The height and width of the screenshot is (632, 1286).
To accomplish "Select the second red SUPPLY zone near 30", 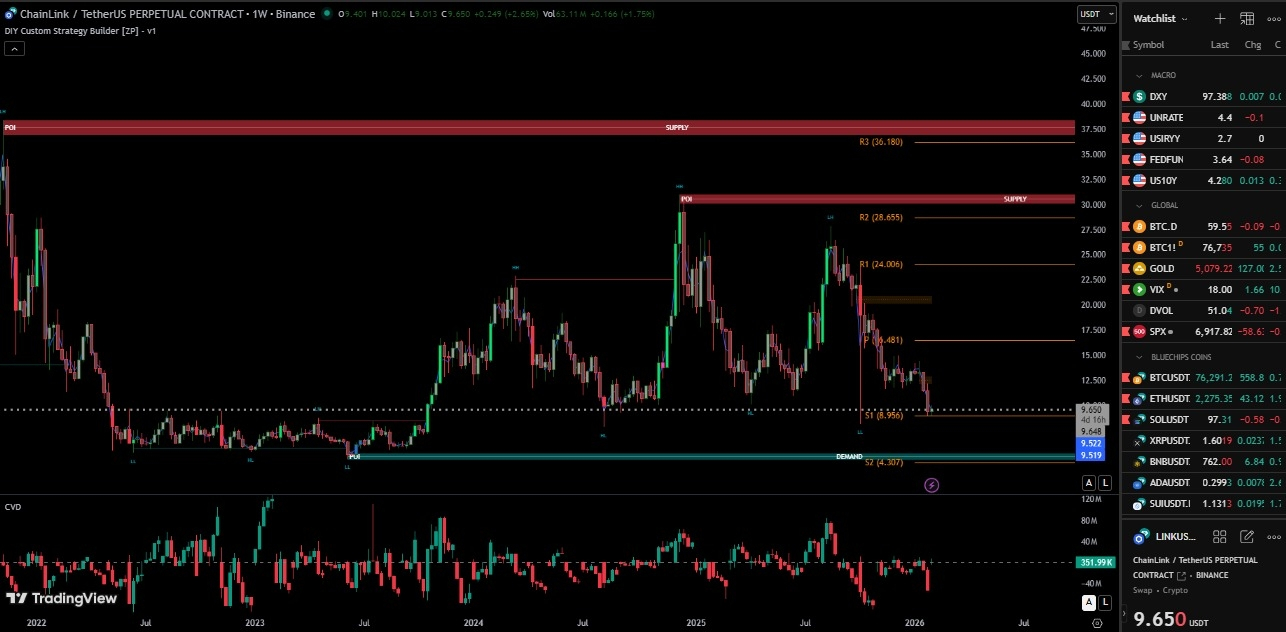I will 876,199.
